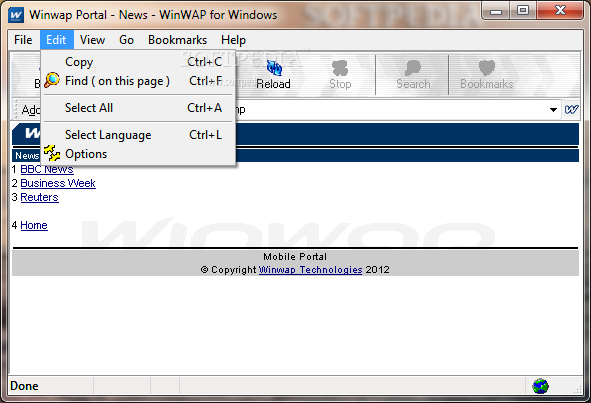This screenshot has height=403, width=591.
Task: Open the Bookmarks menu in the menu bar
Action: 177,40
